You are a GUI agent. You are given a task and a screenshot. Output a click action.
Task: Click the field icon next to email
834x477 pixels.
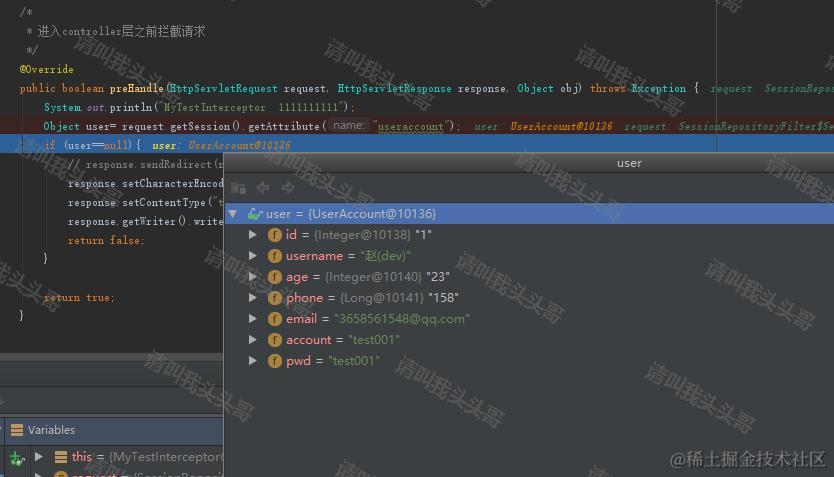274,319
